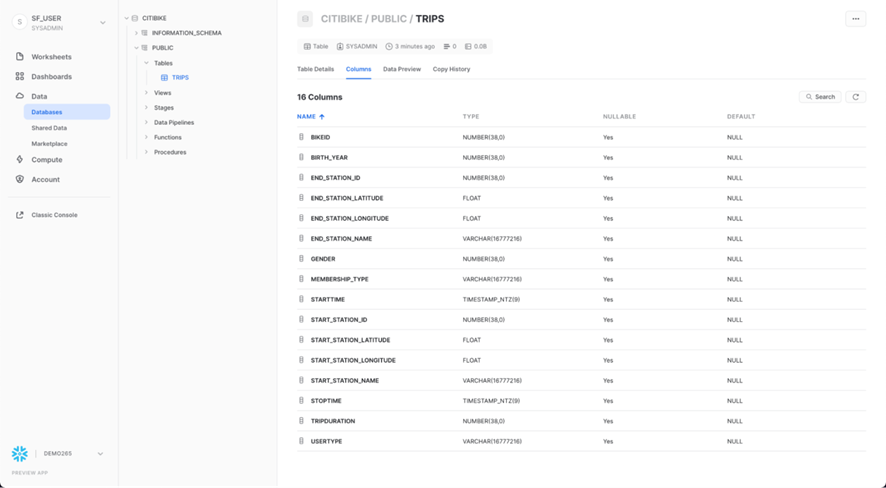
Task: Collapse the CITIBIKE database node
Action: click(127, 18)
